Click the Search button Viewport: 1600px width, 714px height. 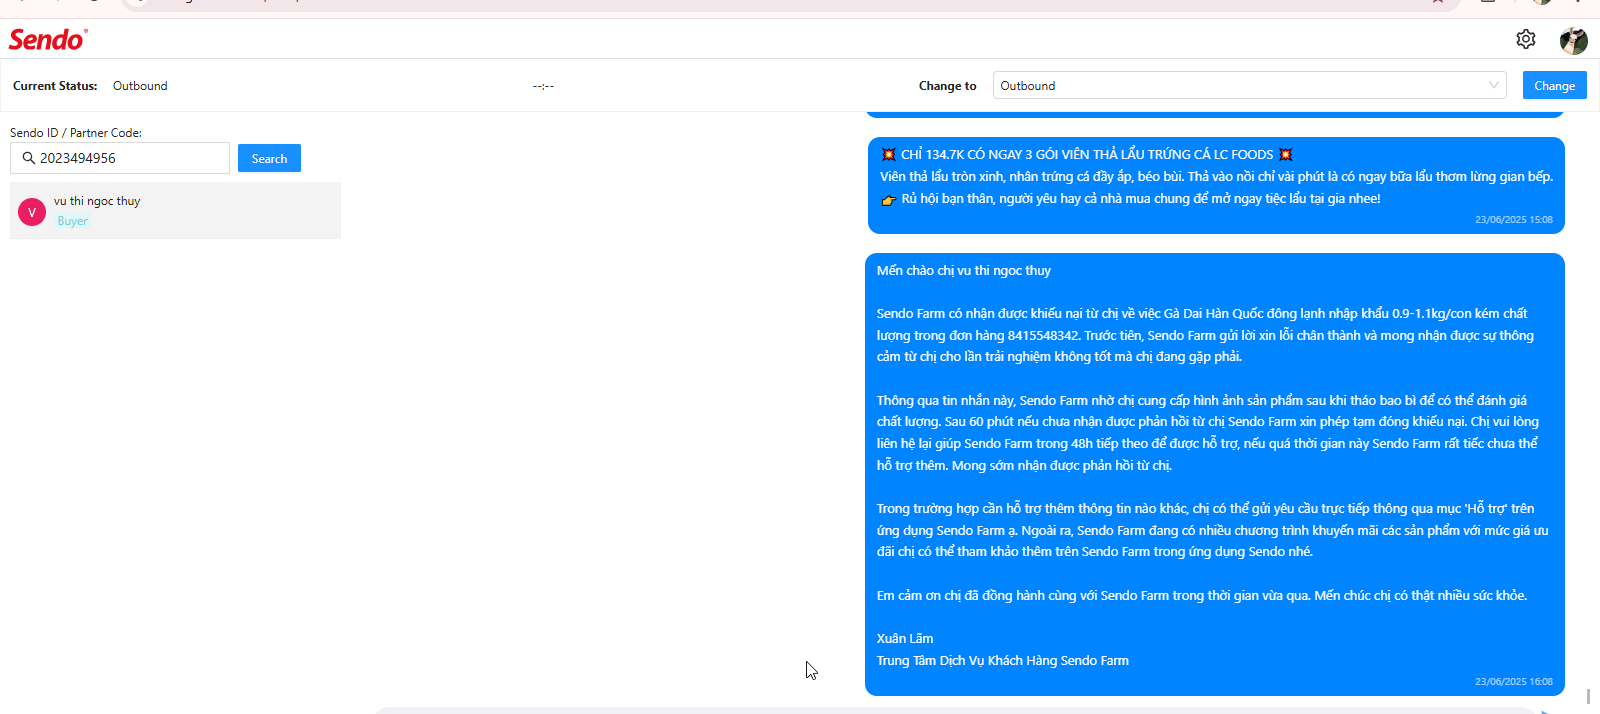pyautogui.click(x=269, y=158)
